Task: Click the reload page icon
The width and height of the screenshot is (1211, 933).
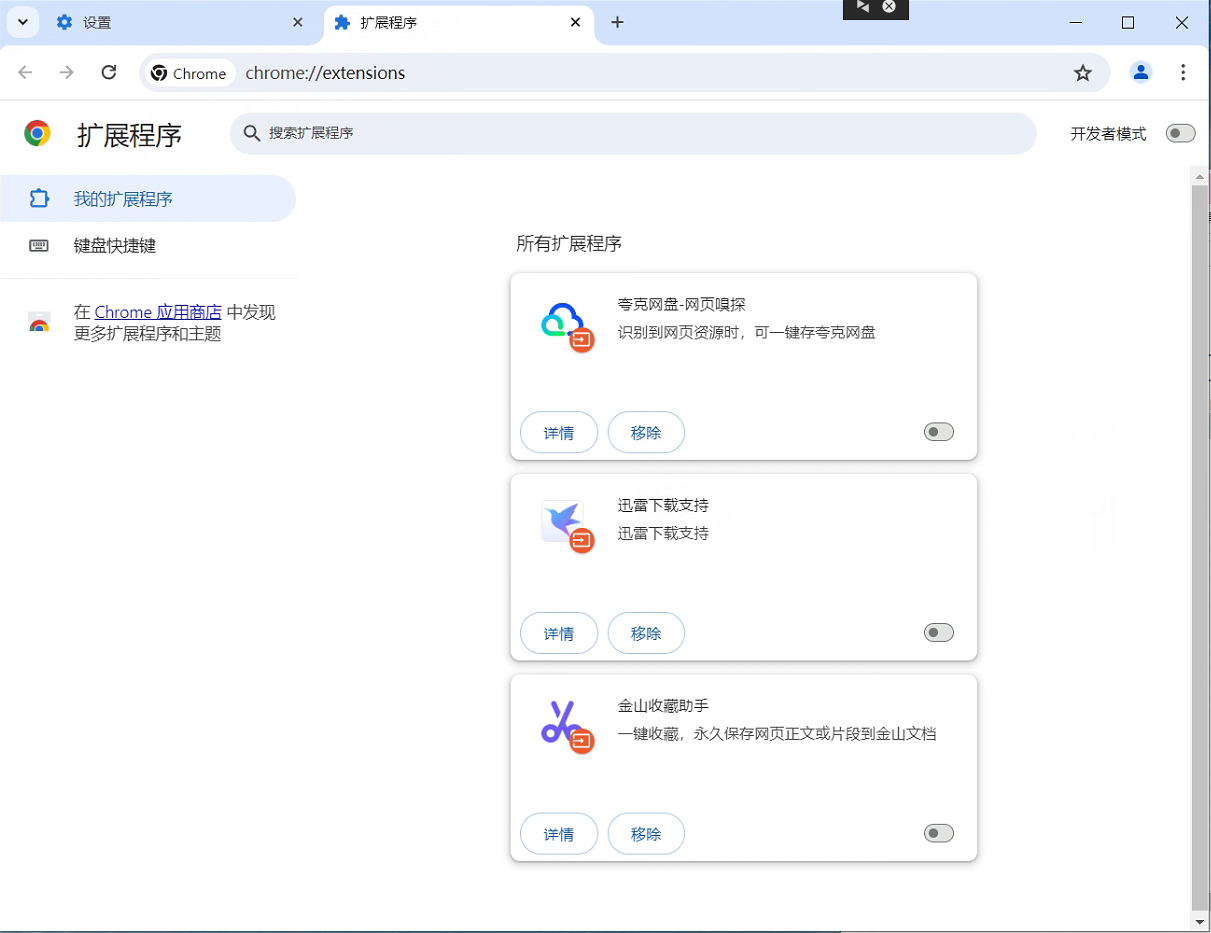Action: 109,72
